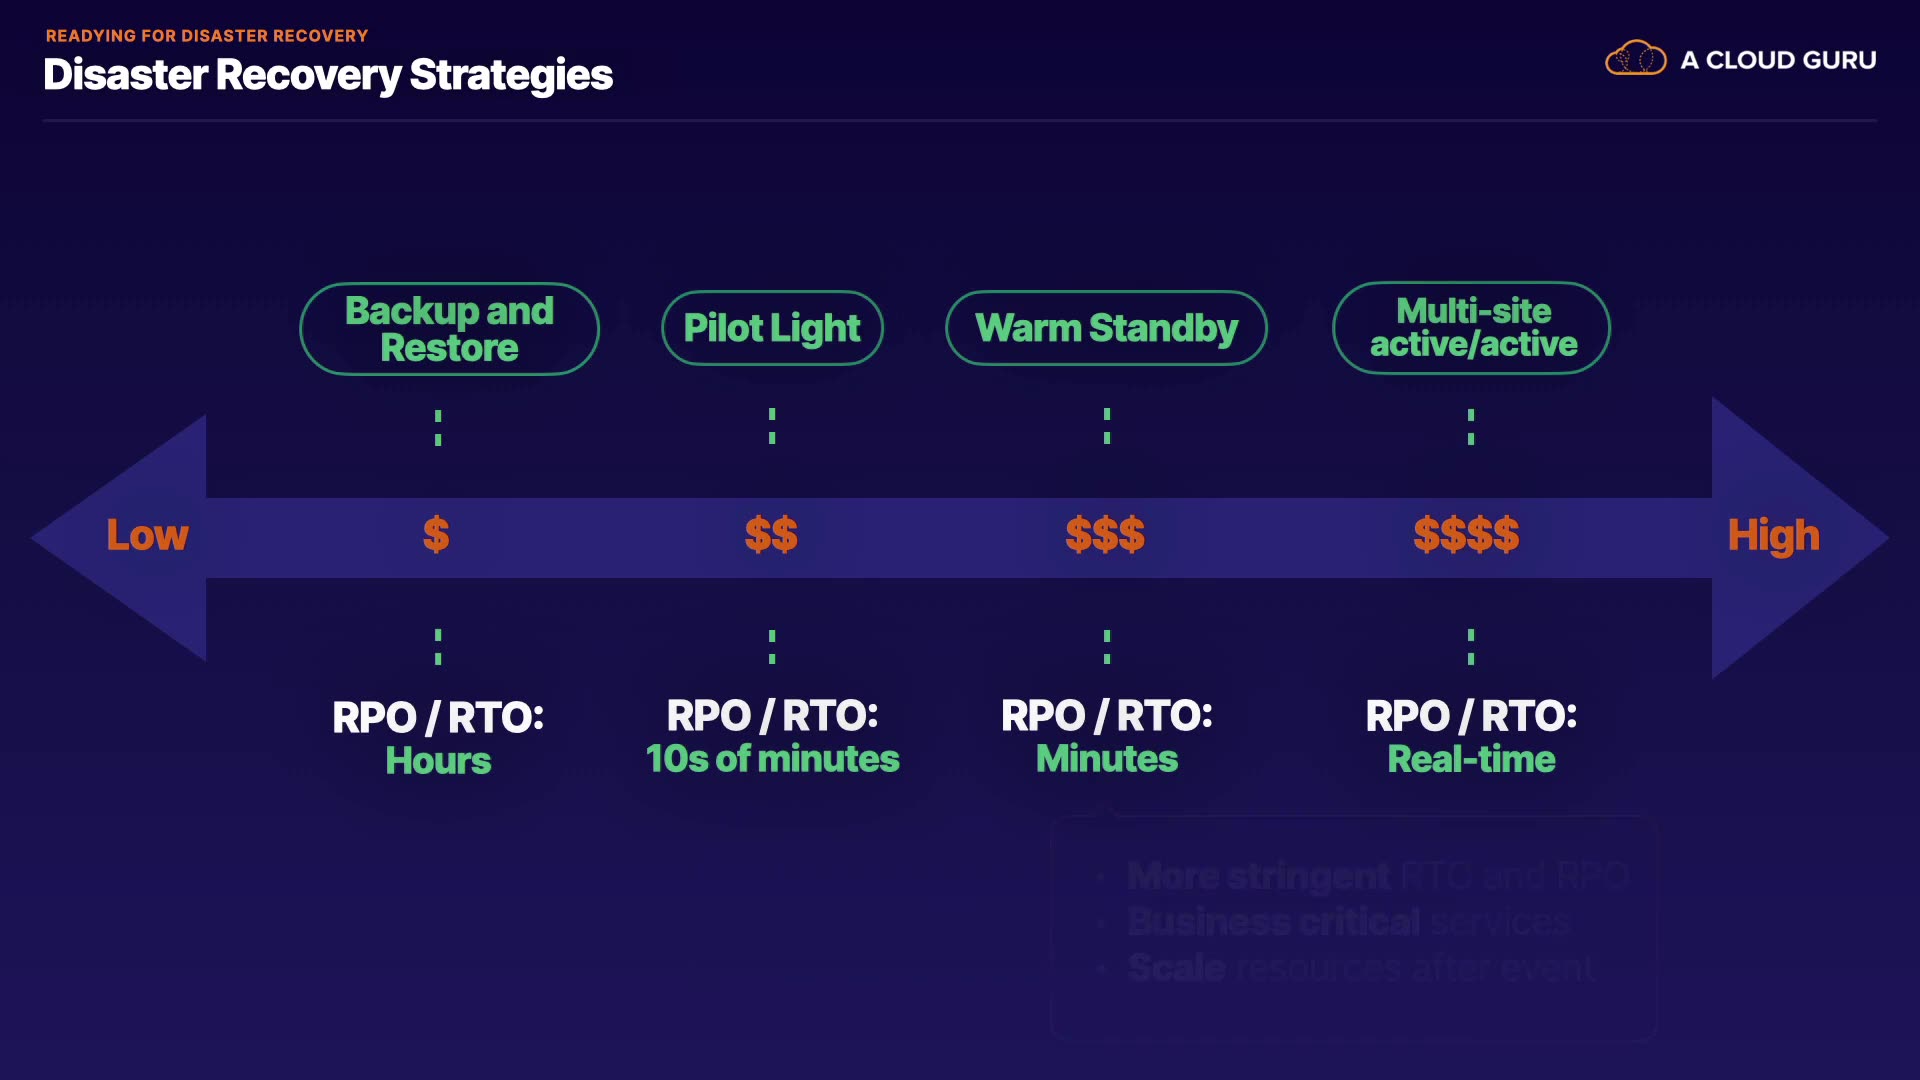Click the A CLOUD GURU brand text
Viewport: 1920px width, 1080px height.
pyautogui.click(x=1778, y=60)
